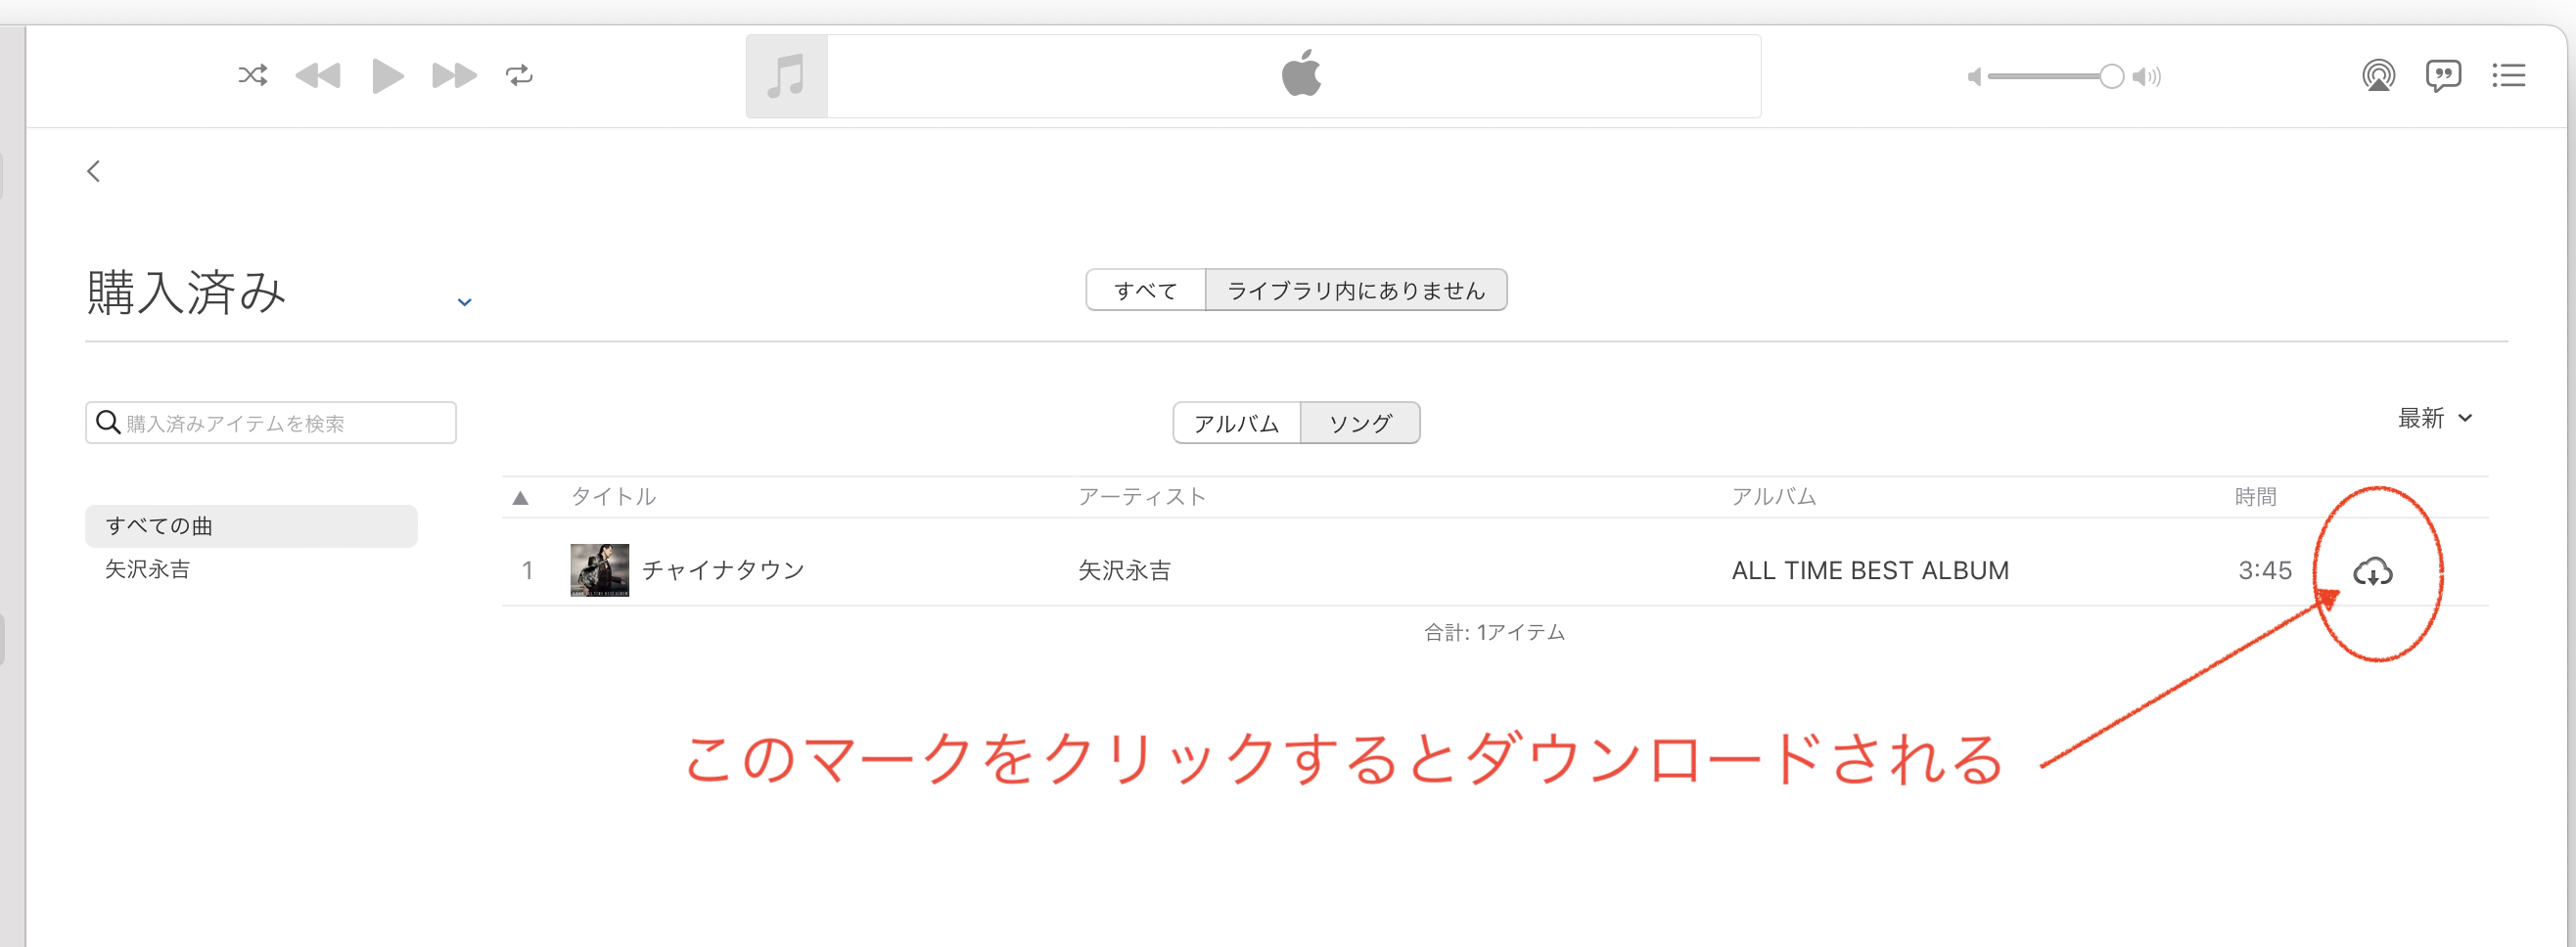The width and height of the screenshot is (2576, 947).
Task: Go back using the left chevron
Action: point(93,171)
